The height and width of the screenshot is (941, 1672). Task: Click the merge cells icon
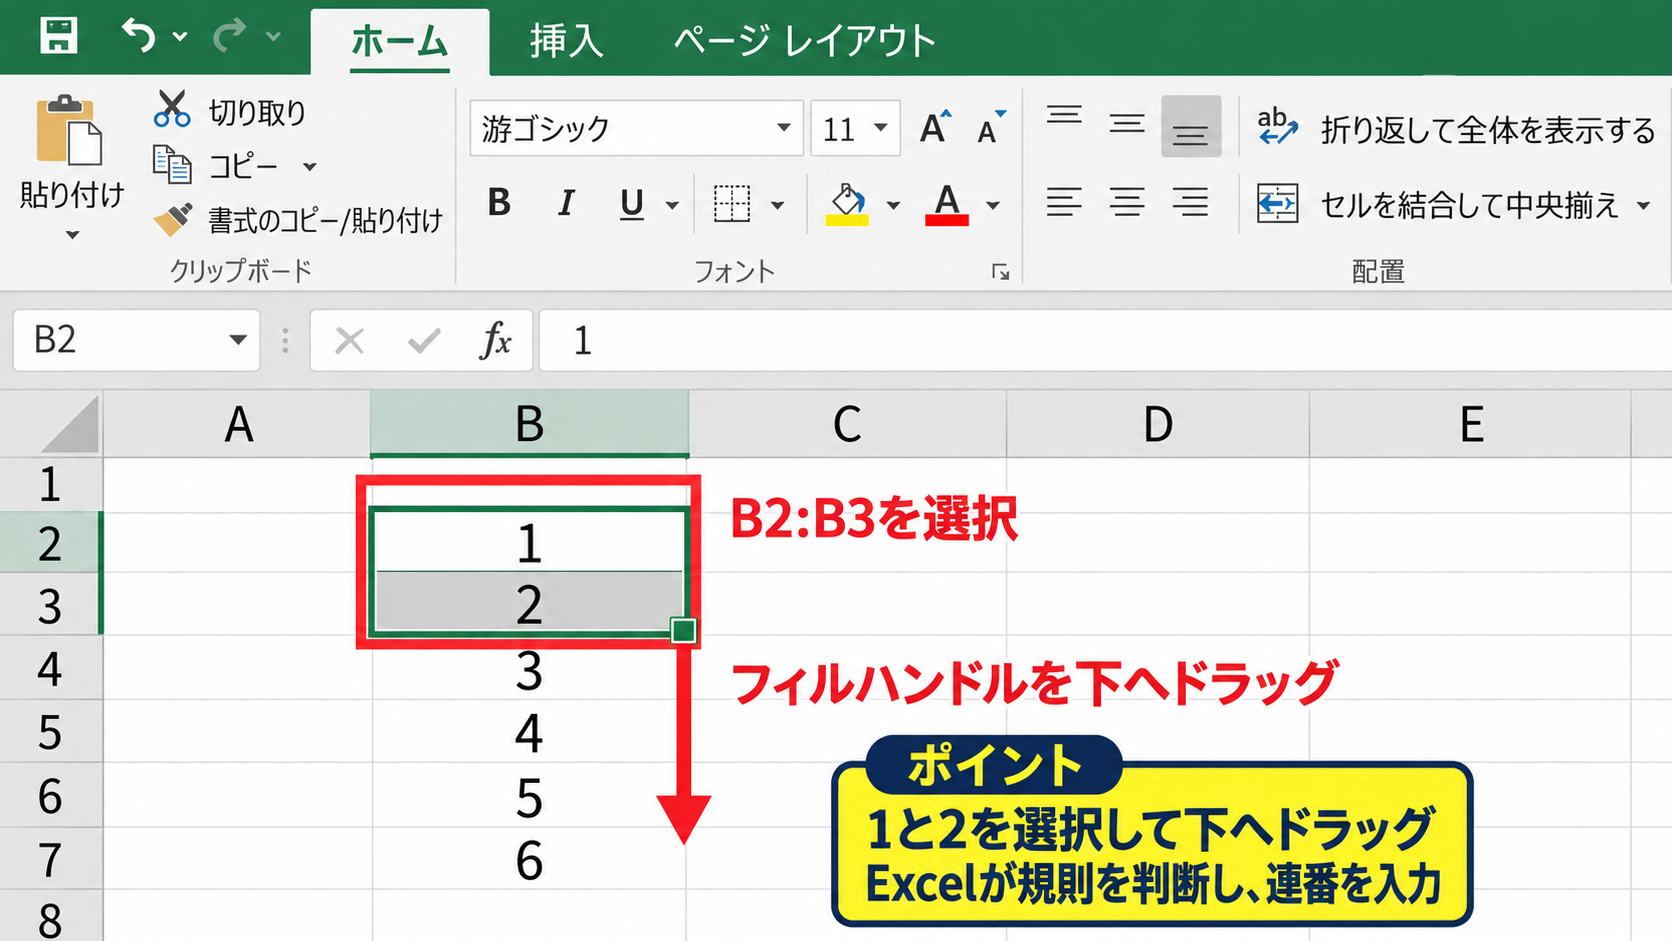coord(1277,204)
